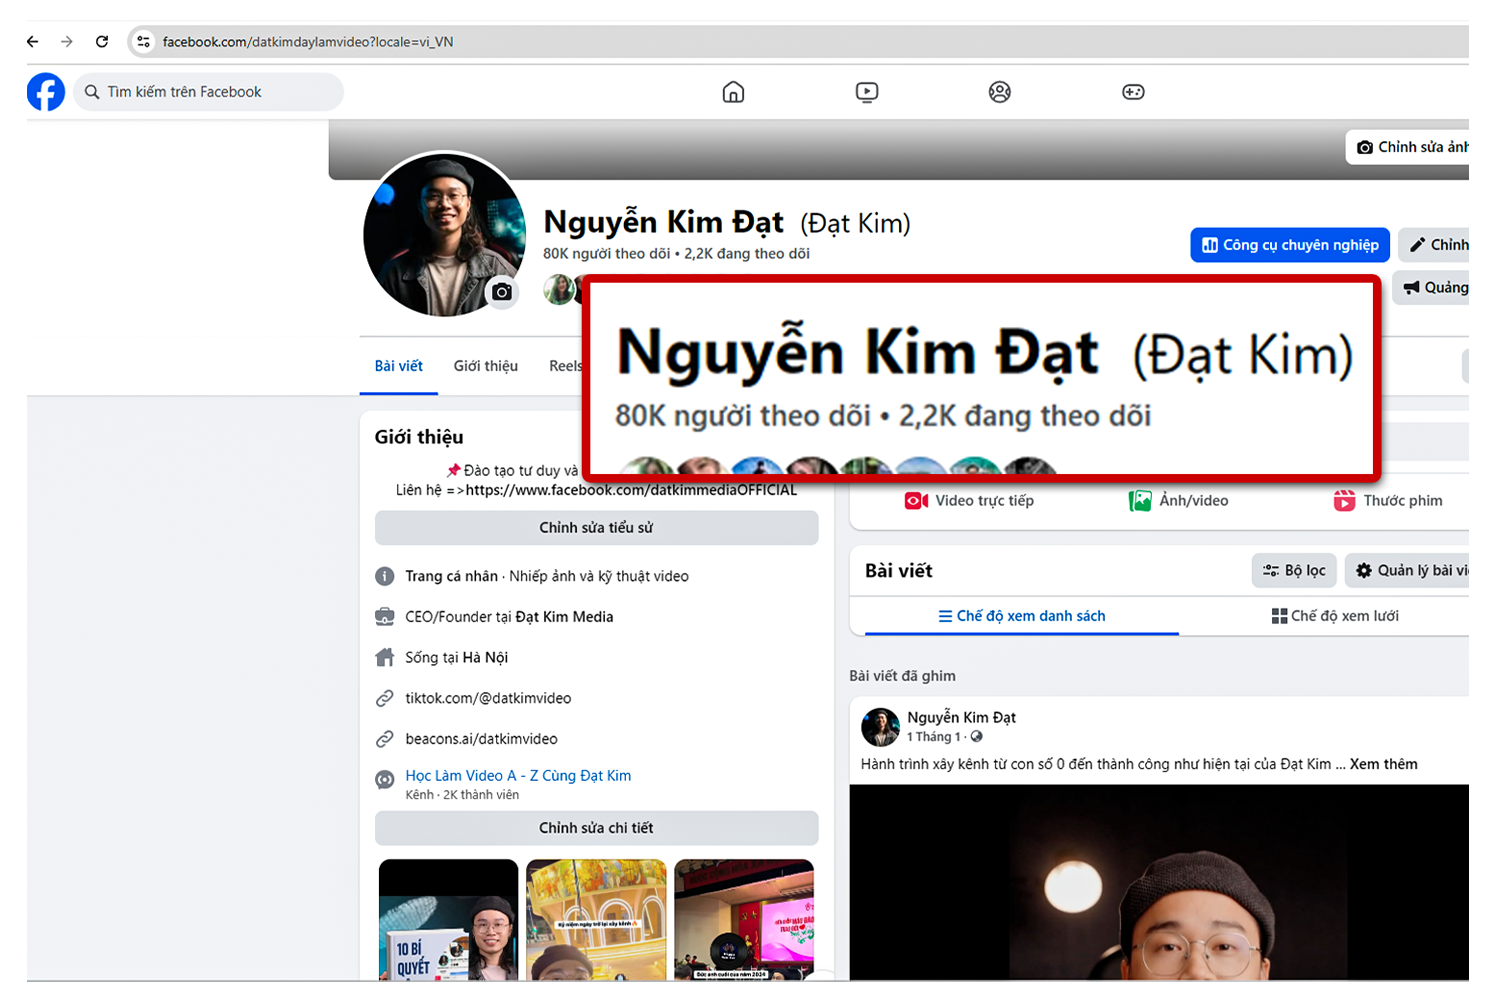Open the Bộ lọc posts filter
Viewport: 1500px width, 1000px height.
(x=1294, y=571)
